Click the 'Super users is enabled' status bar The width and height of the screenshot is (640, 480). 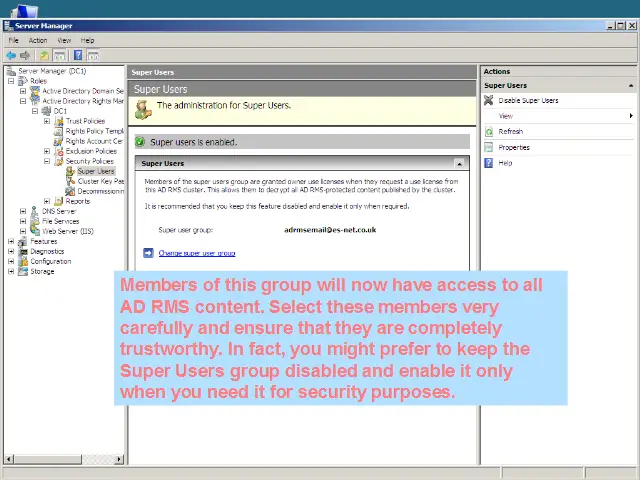[302, 142]
